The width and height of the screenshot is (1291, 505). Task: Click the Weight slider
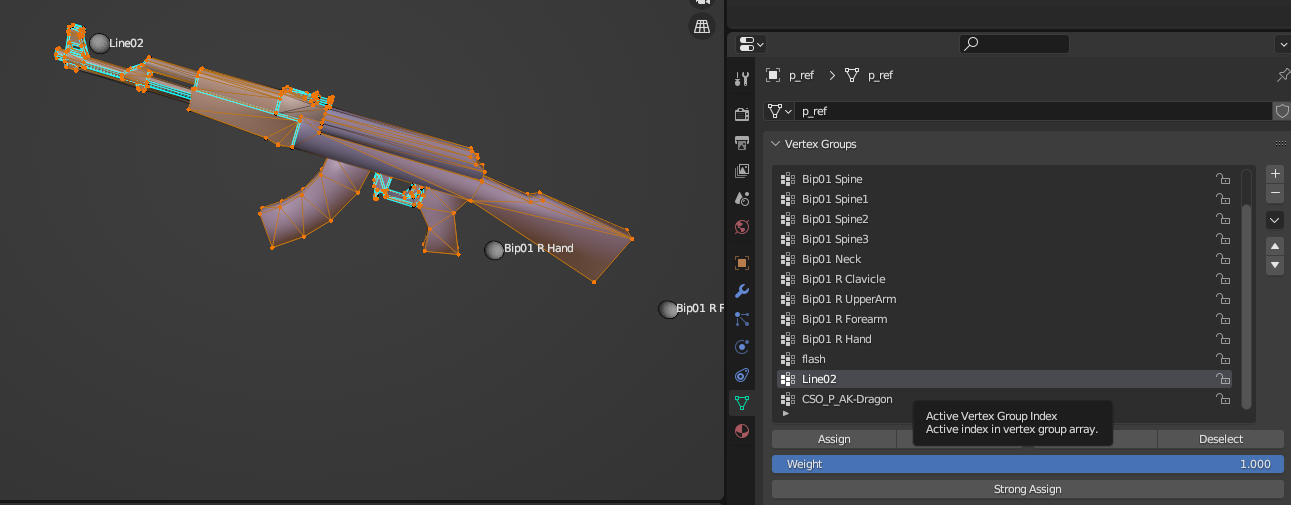[1027, 464]
